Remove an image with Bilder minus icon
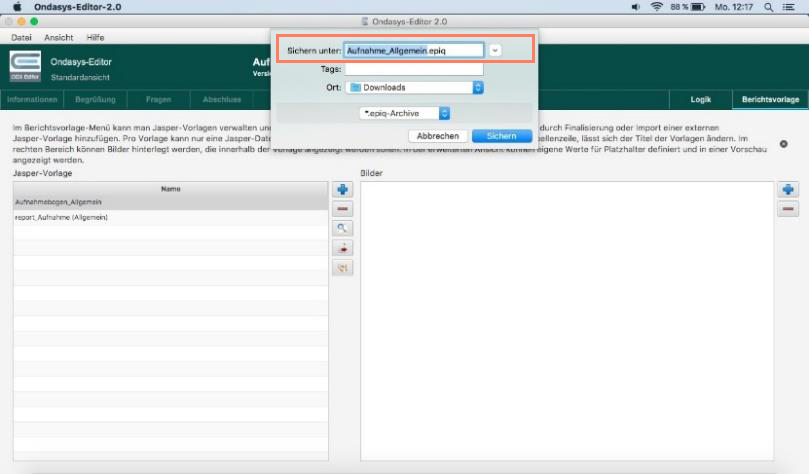The height and width of the screenshot is (476, 810). (788, 209)
